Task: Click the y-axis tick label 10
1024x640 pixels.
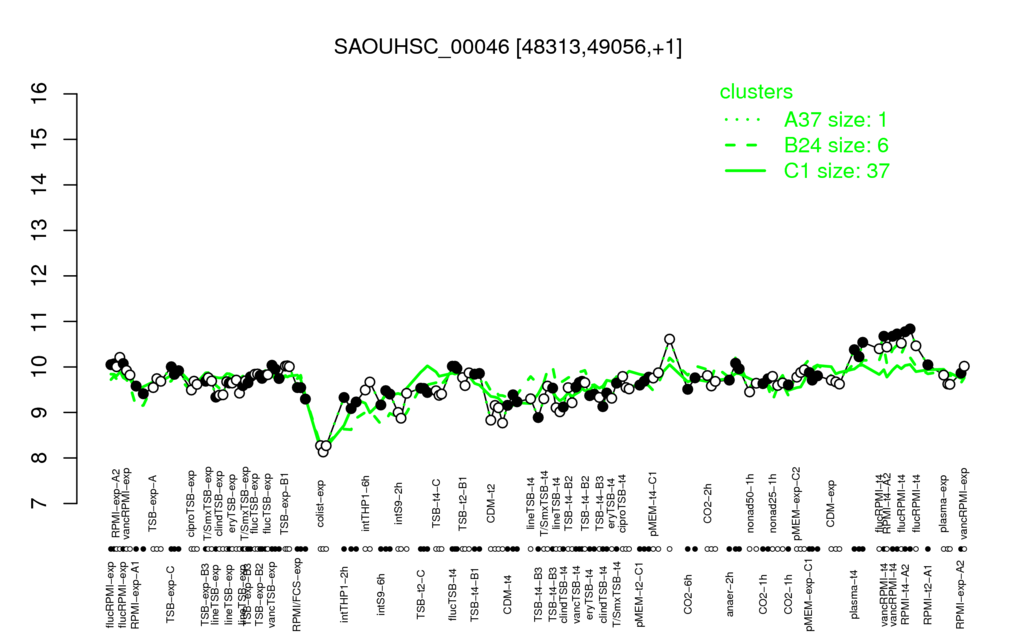Action: [39, 367]
